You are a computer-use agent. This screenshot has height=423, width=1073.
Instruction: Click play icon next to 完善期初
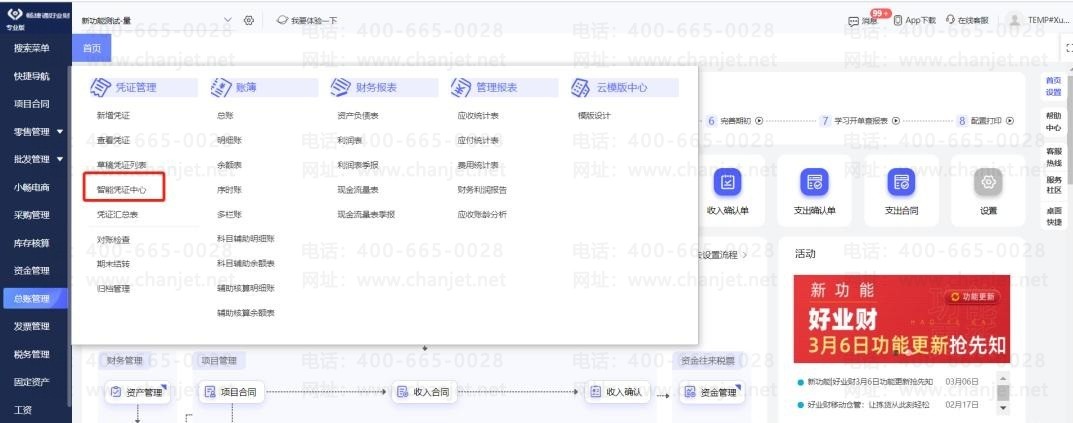[x=758, y=120]
